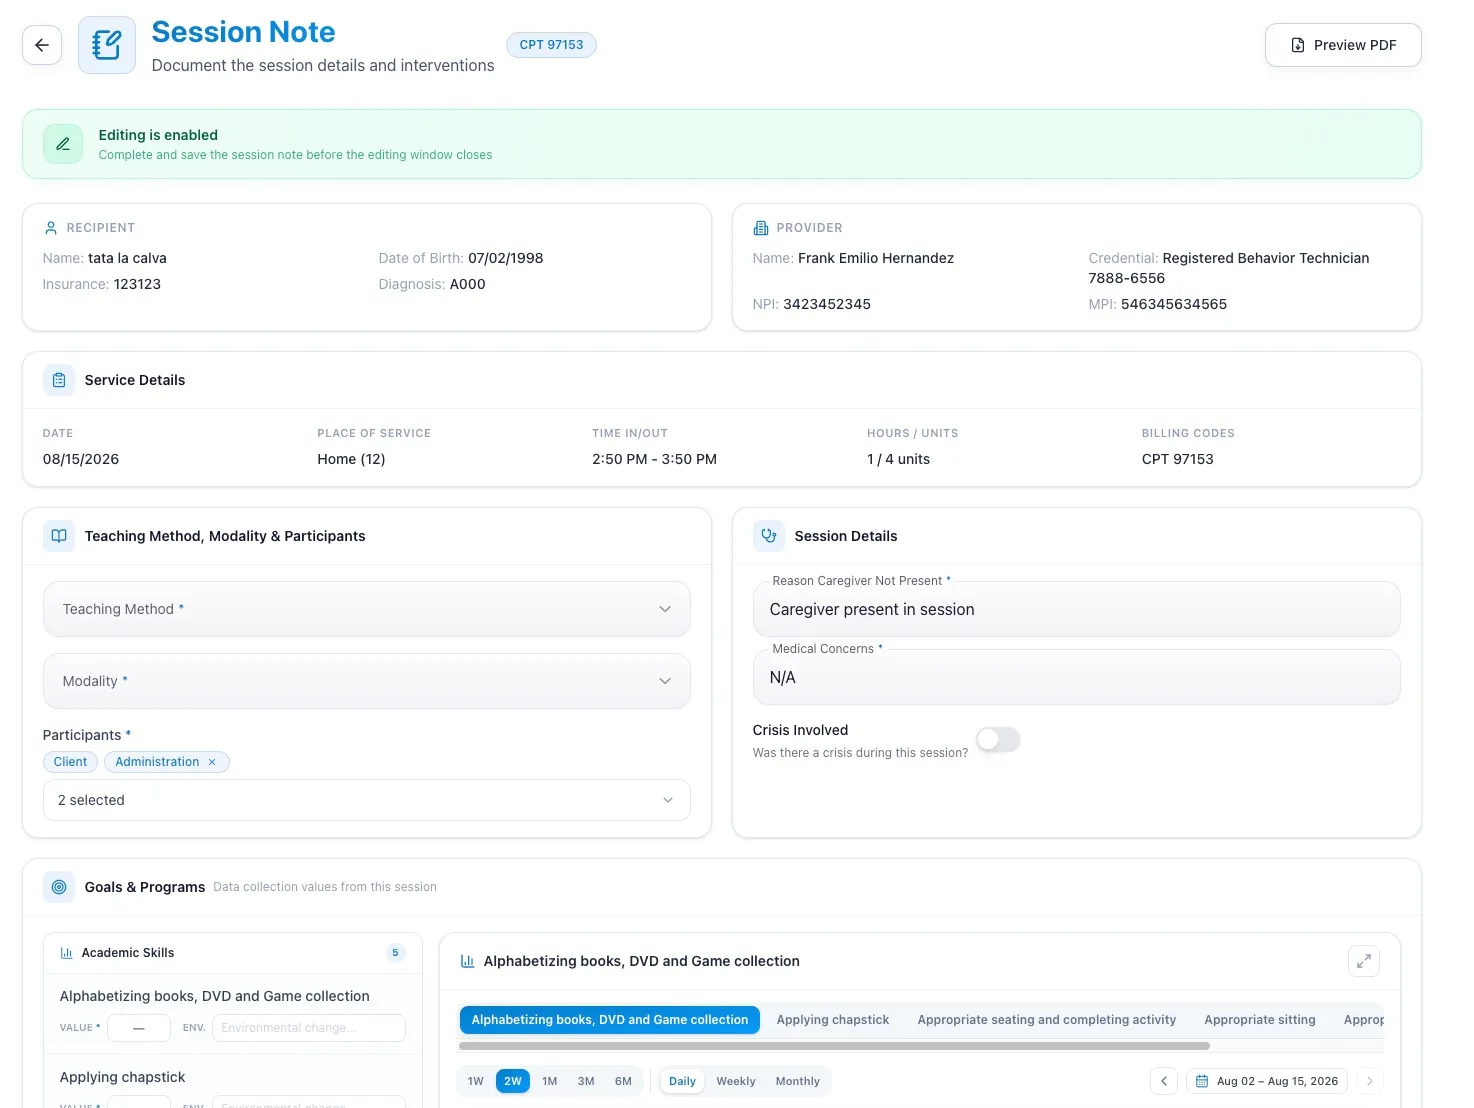Click the time 2:50 PM - 3:50 PM
The width and height of the screenshot is (1474, 1108).
(x=654, y=459)
